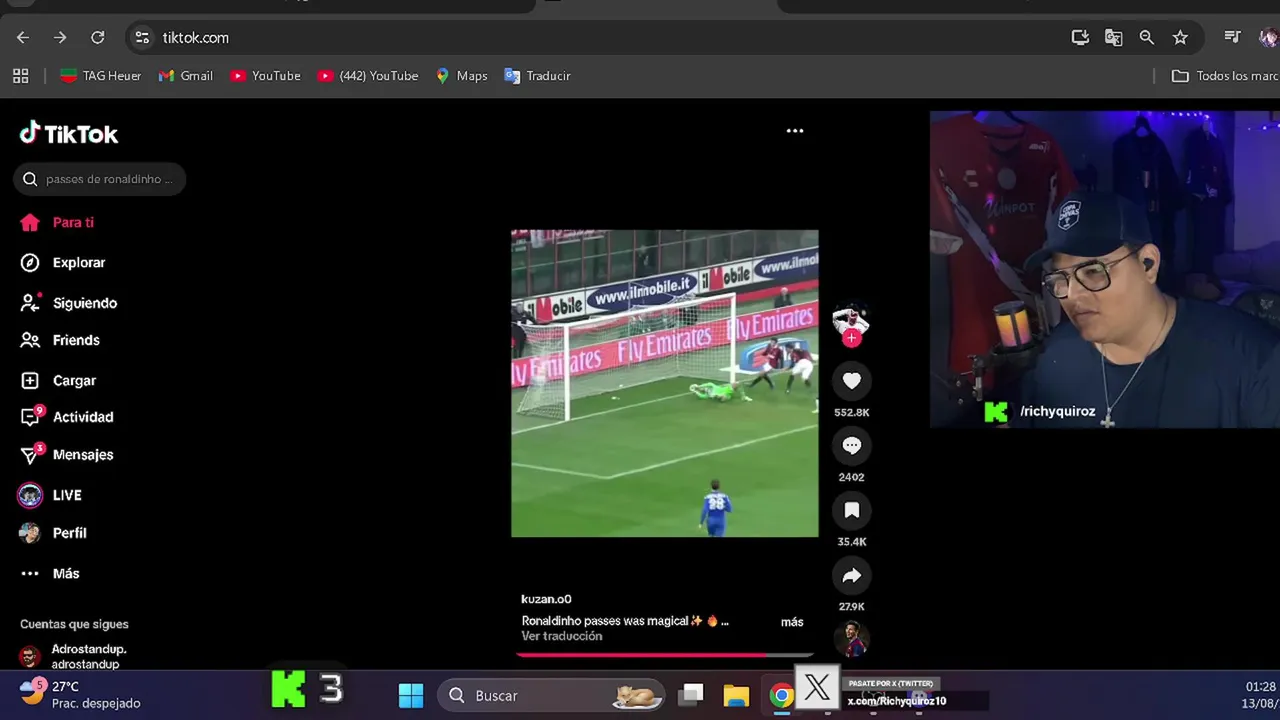Open the media control icon
Viewport: 1280px width, 720px height.
(x=1232, y=37)
